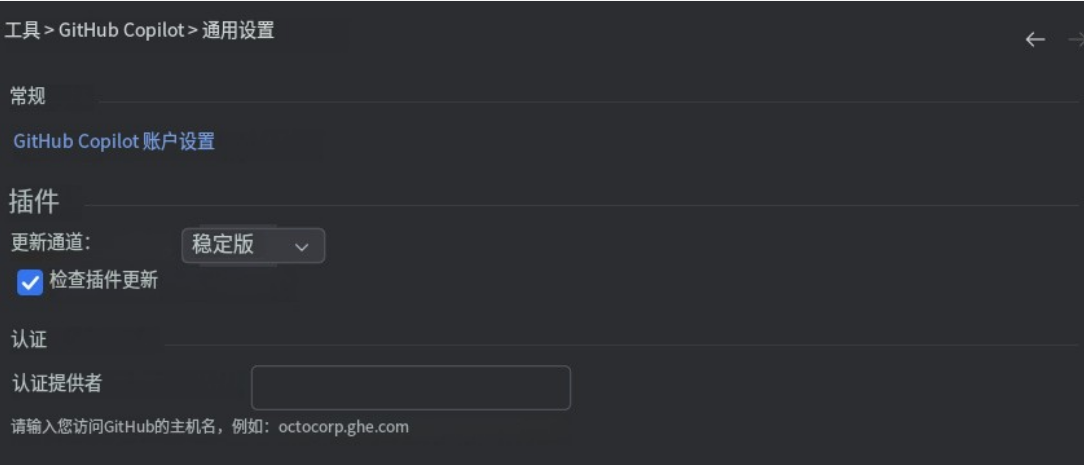Click the 常规 section heading

pyautogui.click(x=28, y=96)
